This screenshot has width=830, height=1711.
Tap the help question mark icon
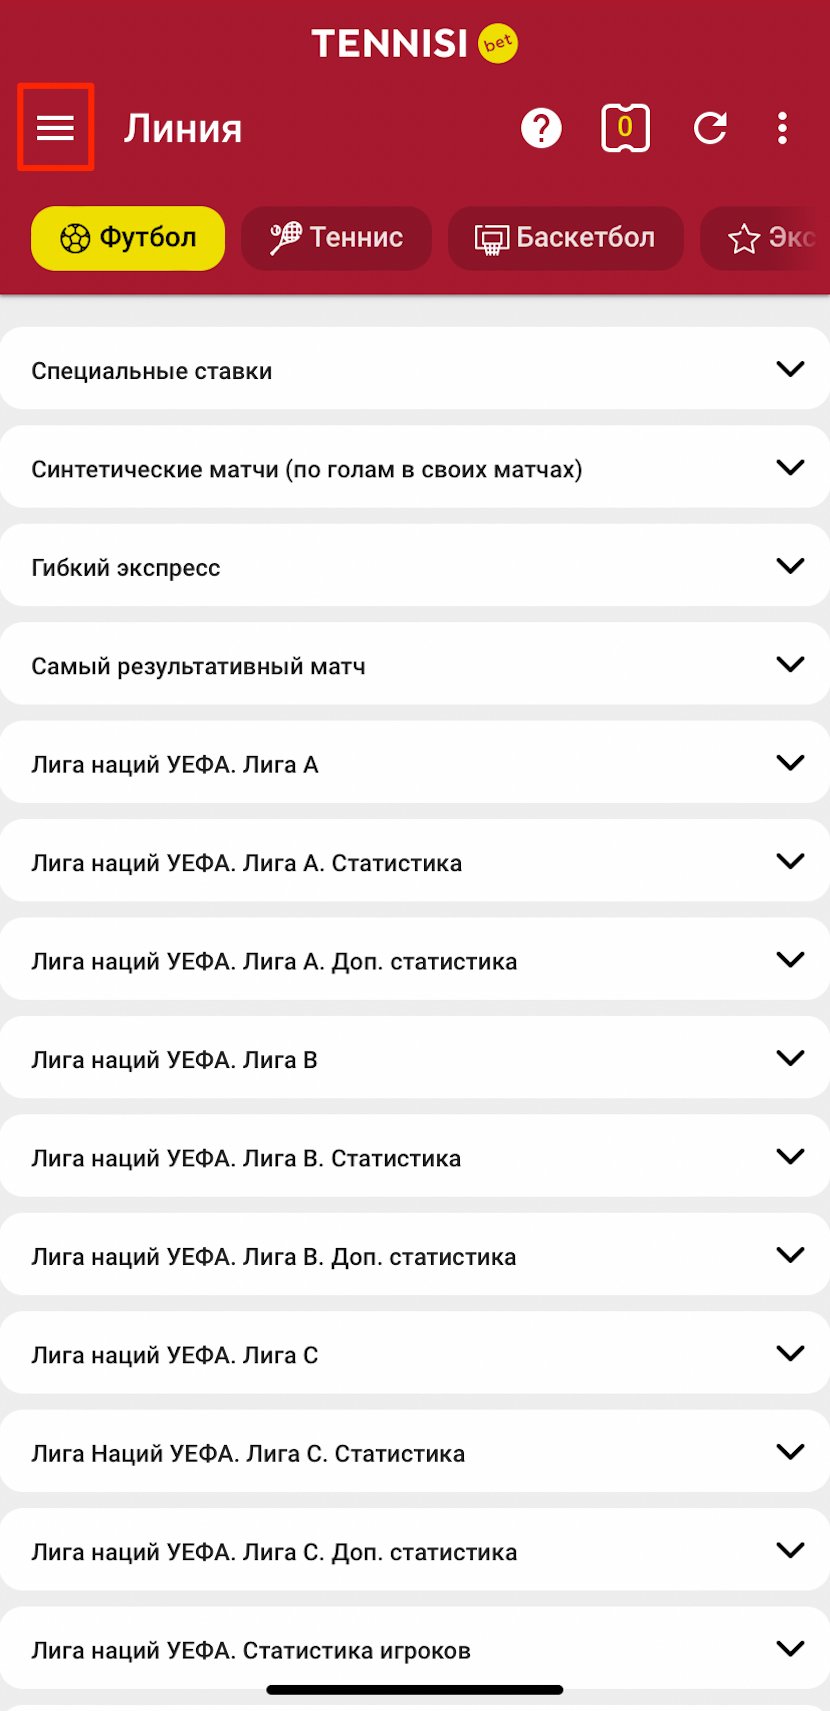click(541, 128)
